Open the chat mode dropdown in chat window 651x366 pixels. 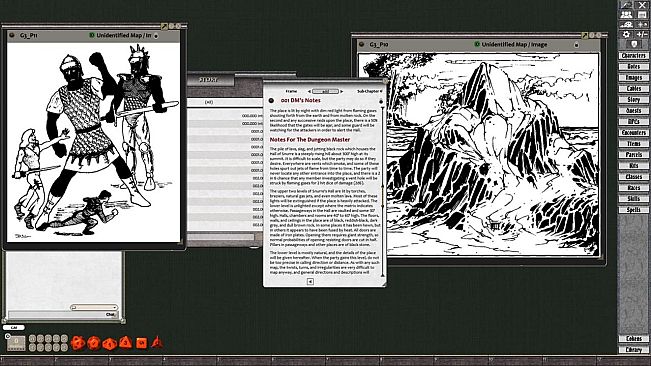(94, 307)
